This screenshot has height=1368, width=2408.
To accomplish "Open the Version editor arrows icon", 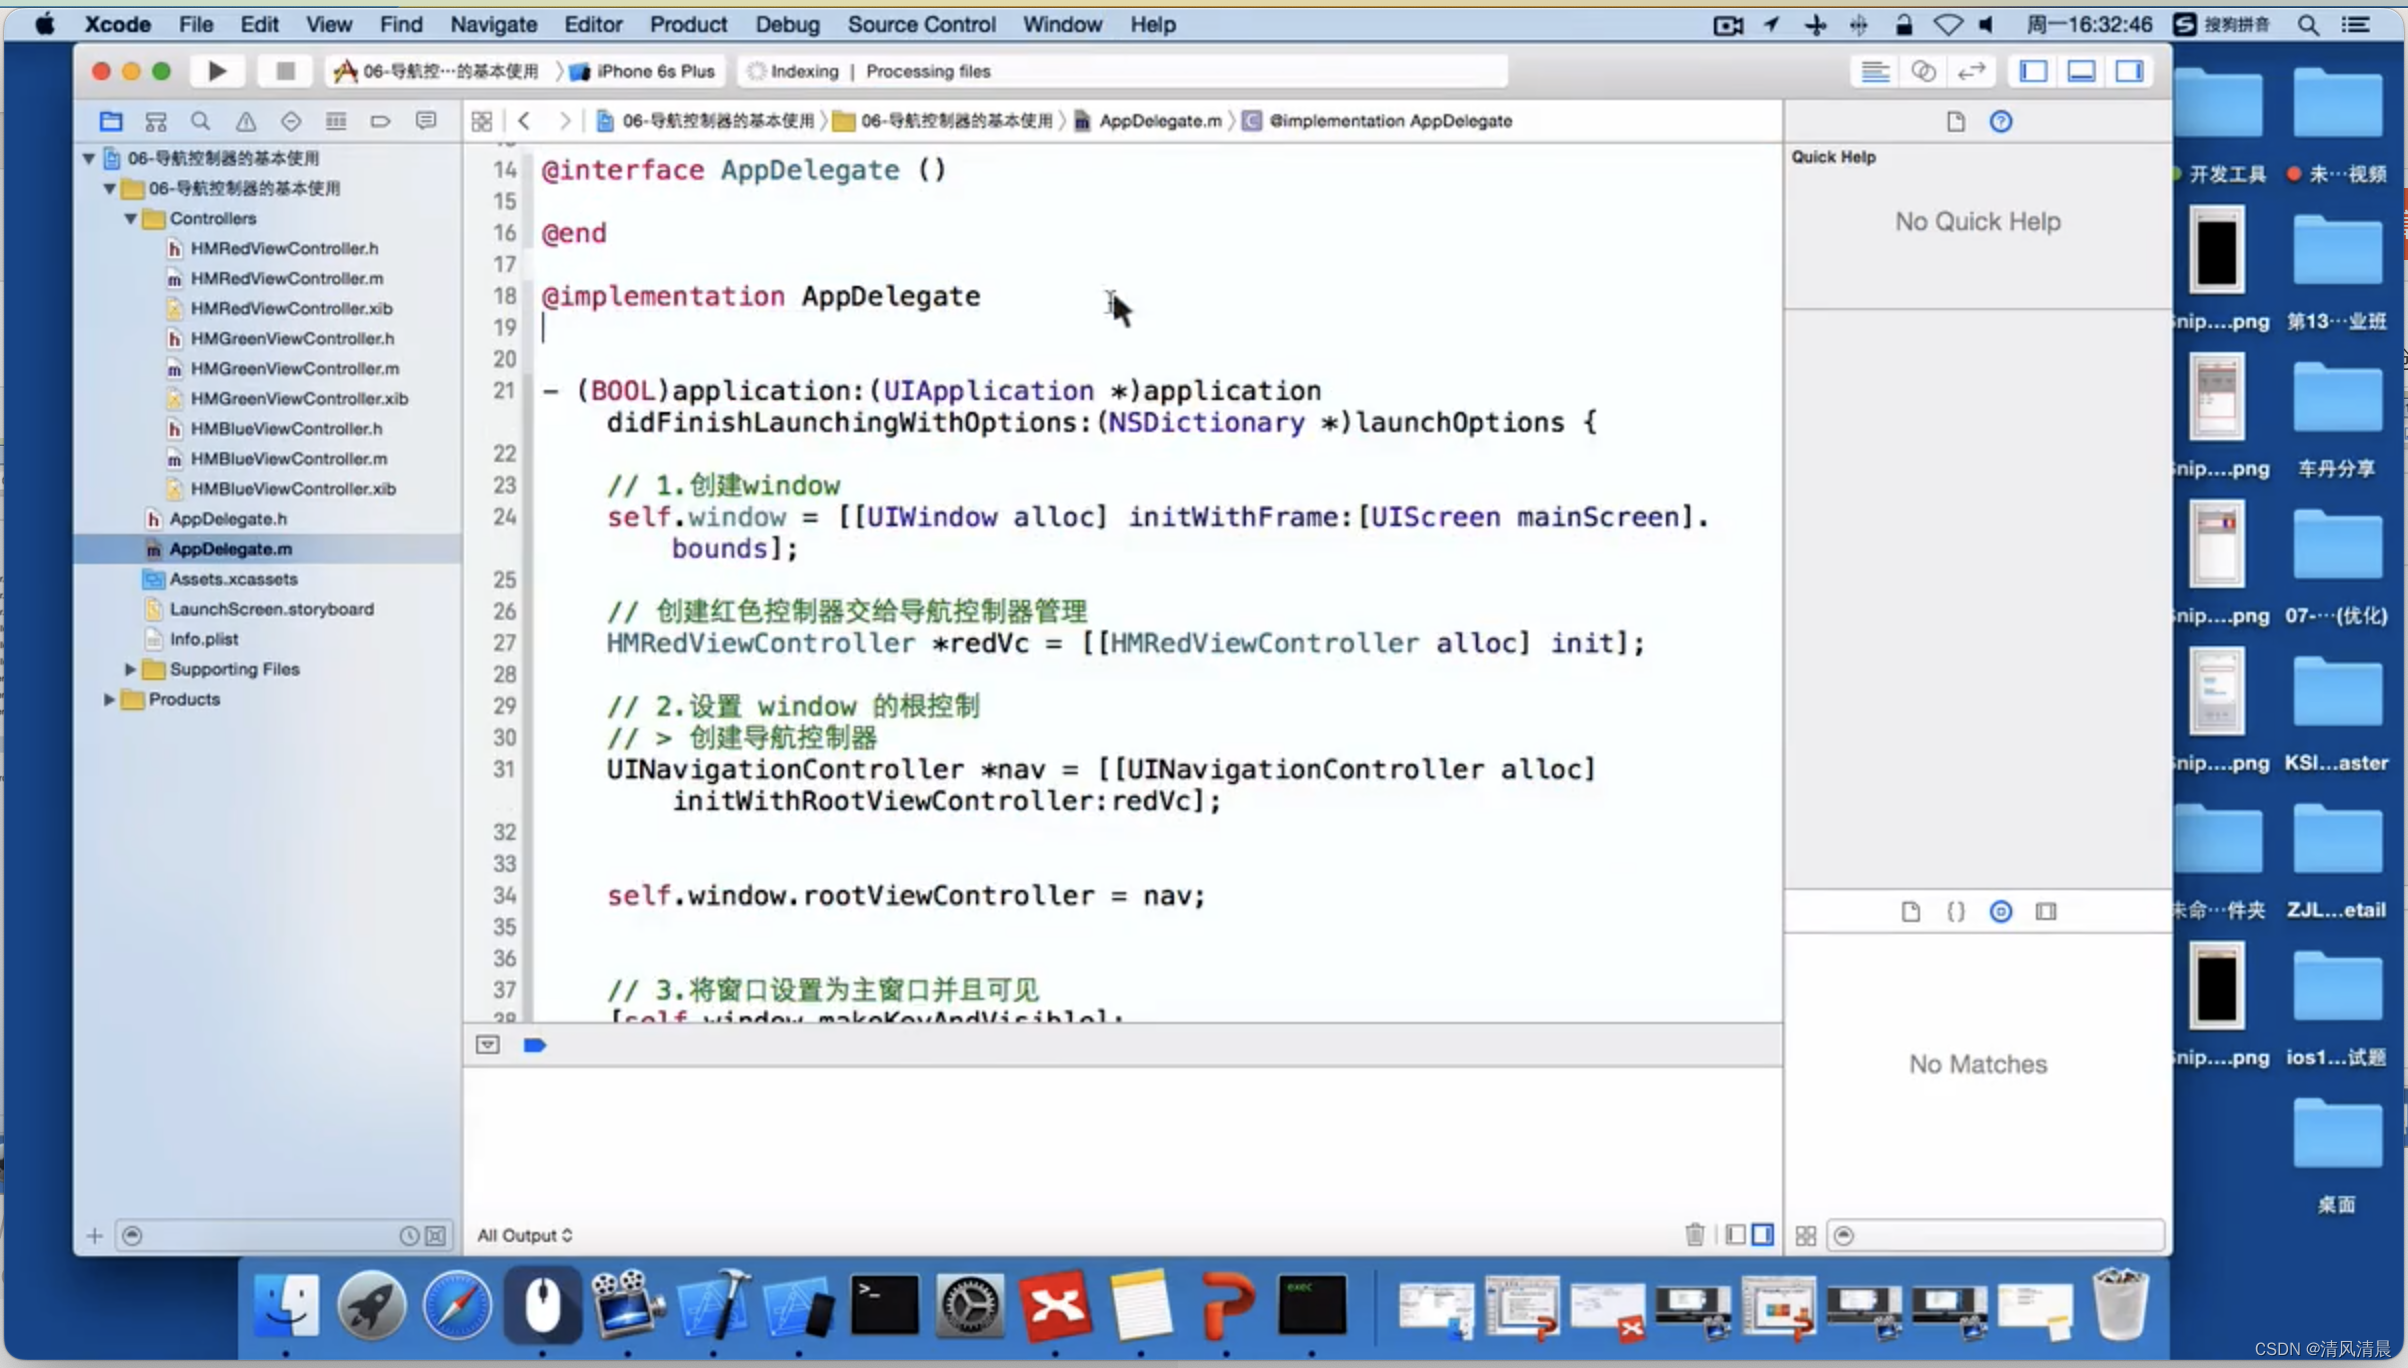I will 1971,71.
